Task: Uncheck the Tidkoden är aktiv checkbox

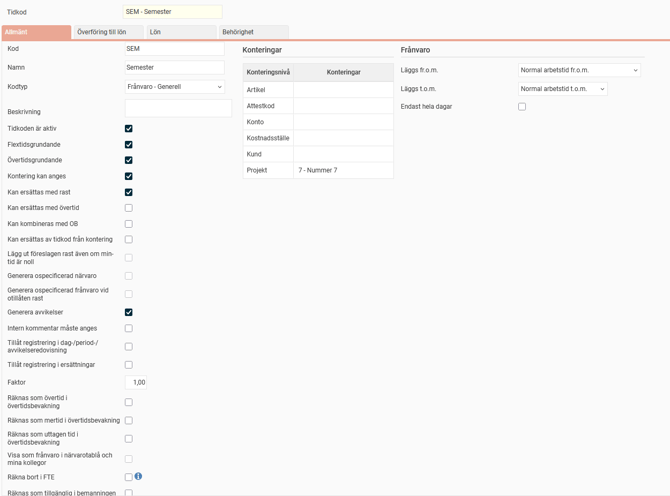Action: tap(128, 129)
